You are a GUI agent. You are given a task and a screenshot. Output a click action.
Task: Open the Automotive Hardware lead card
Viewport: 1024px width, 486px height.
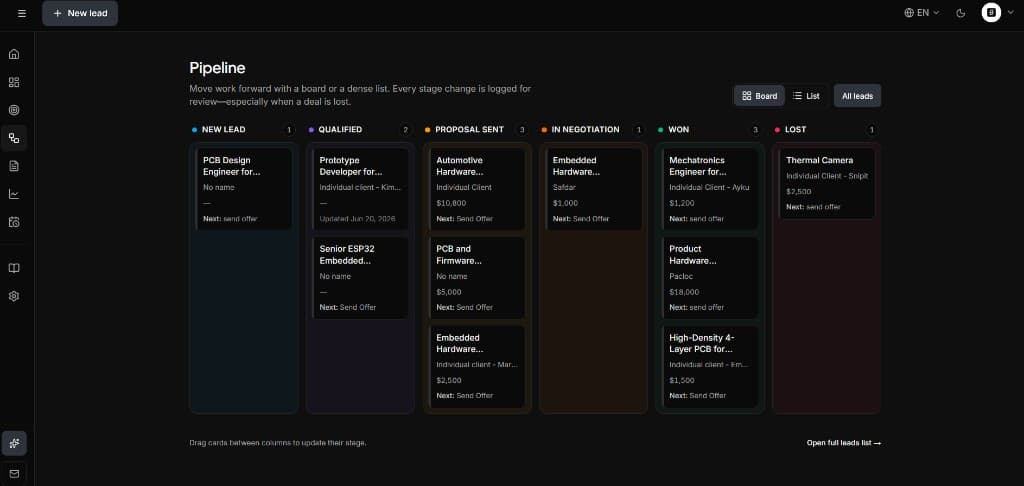(x=477, y=189)
